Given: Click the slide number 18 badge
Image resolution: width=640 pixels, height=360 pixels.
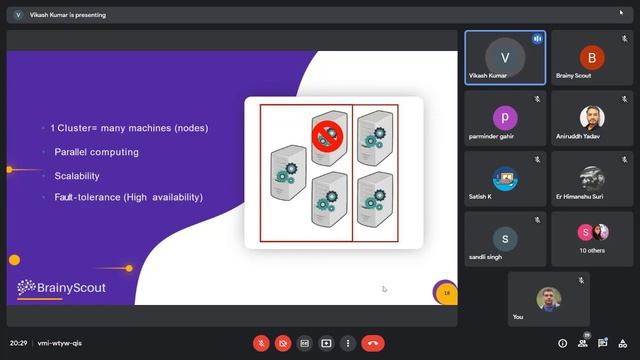Looking at the screenshot, I should coord(447,293).
